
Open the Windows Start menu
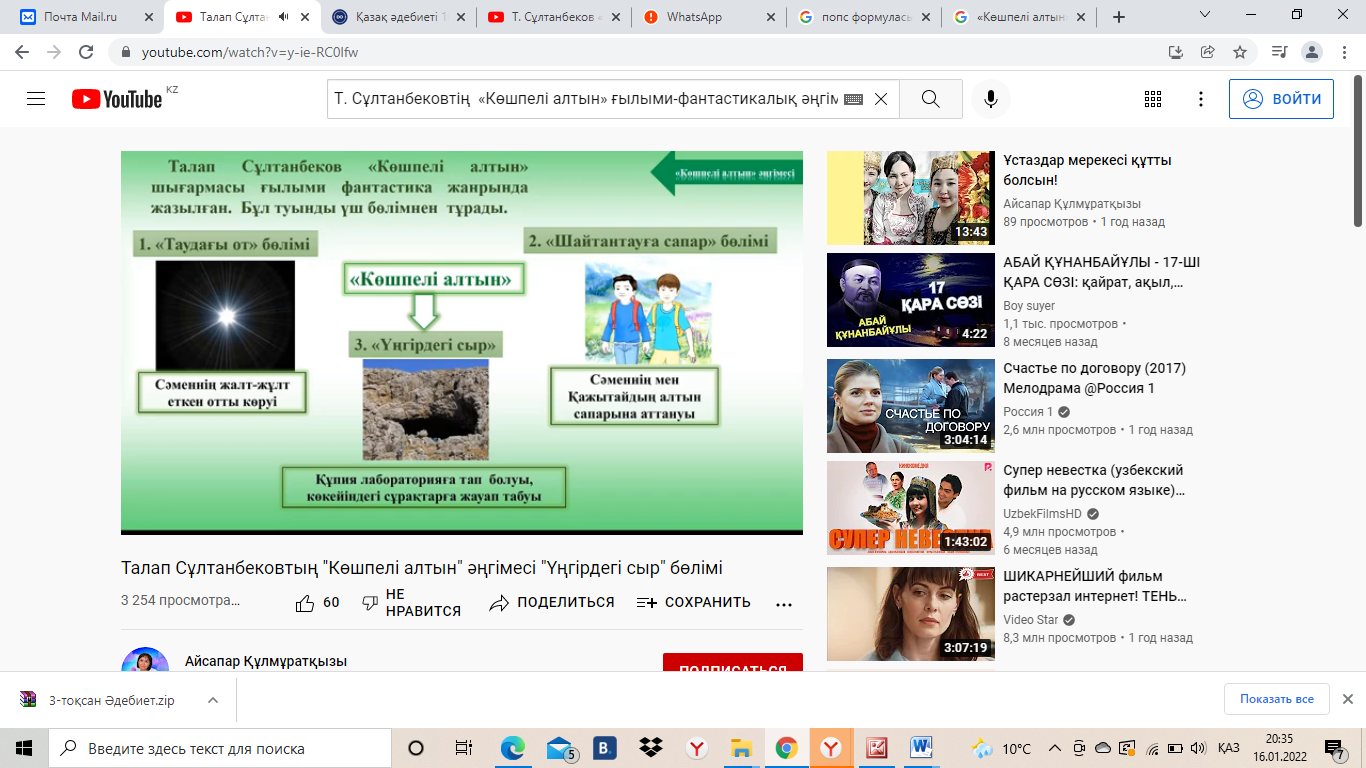pyautogui.click(x=23, y=748)
